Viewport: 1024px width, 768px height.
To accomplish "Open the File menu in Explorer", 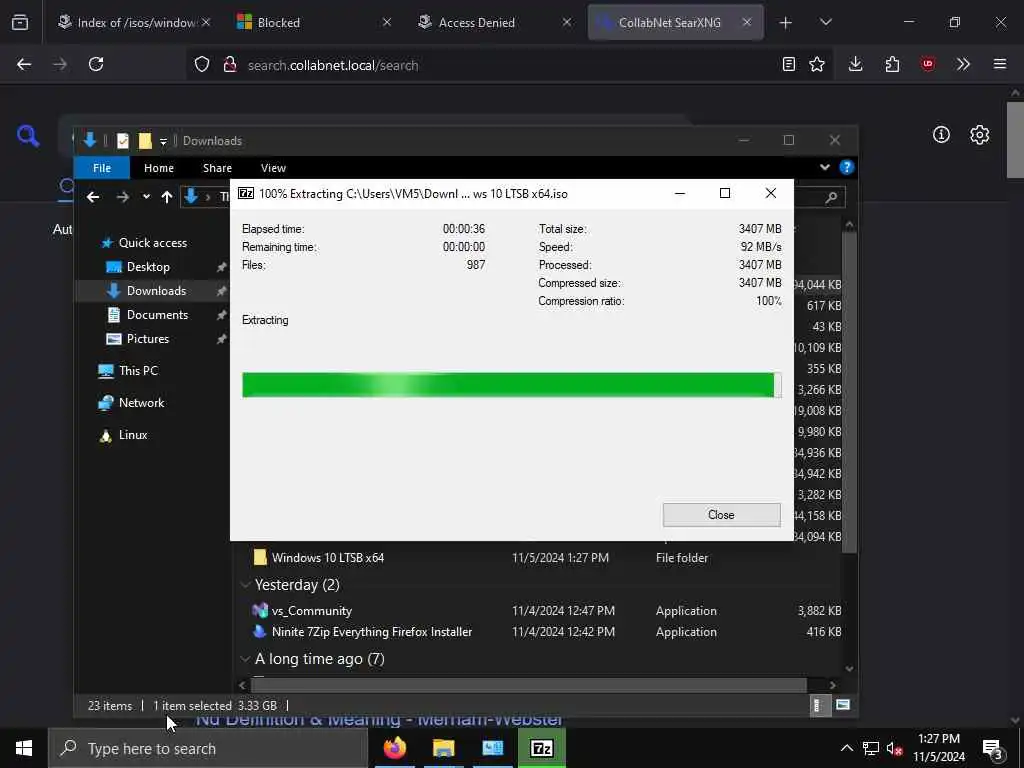I will pos(102,168).
